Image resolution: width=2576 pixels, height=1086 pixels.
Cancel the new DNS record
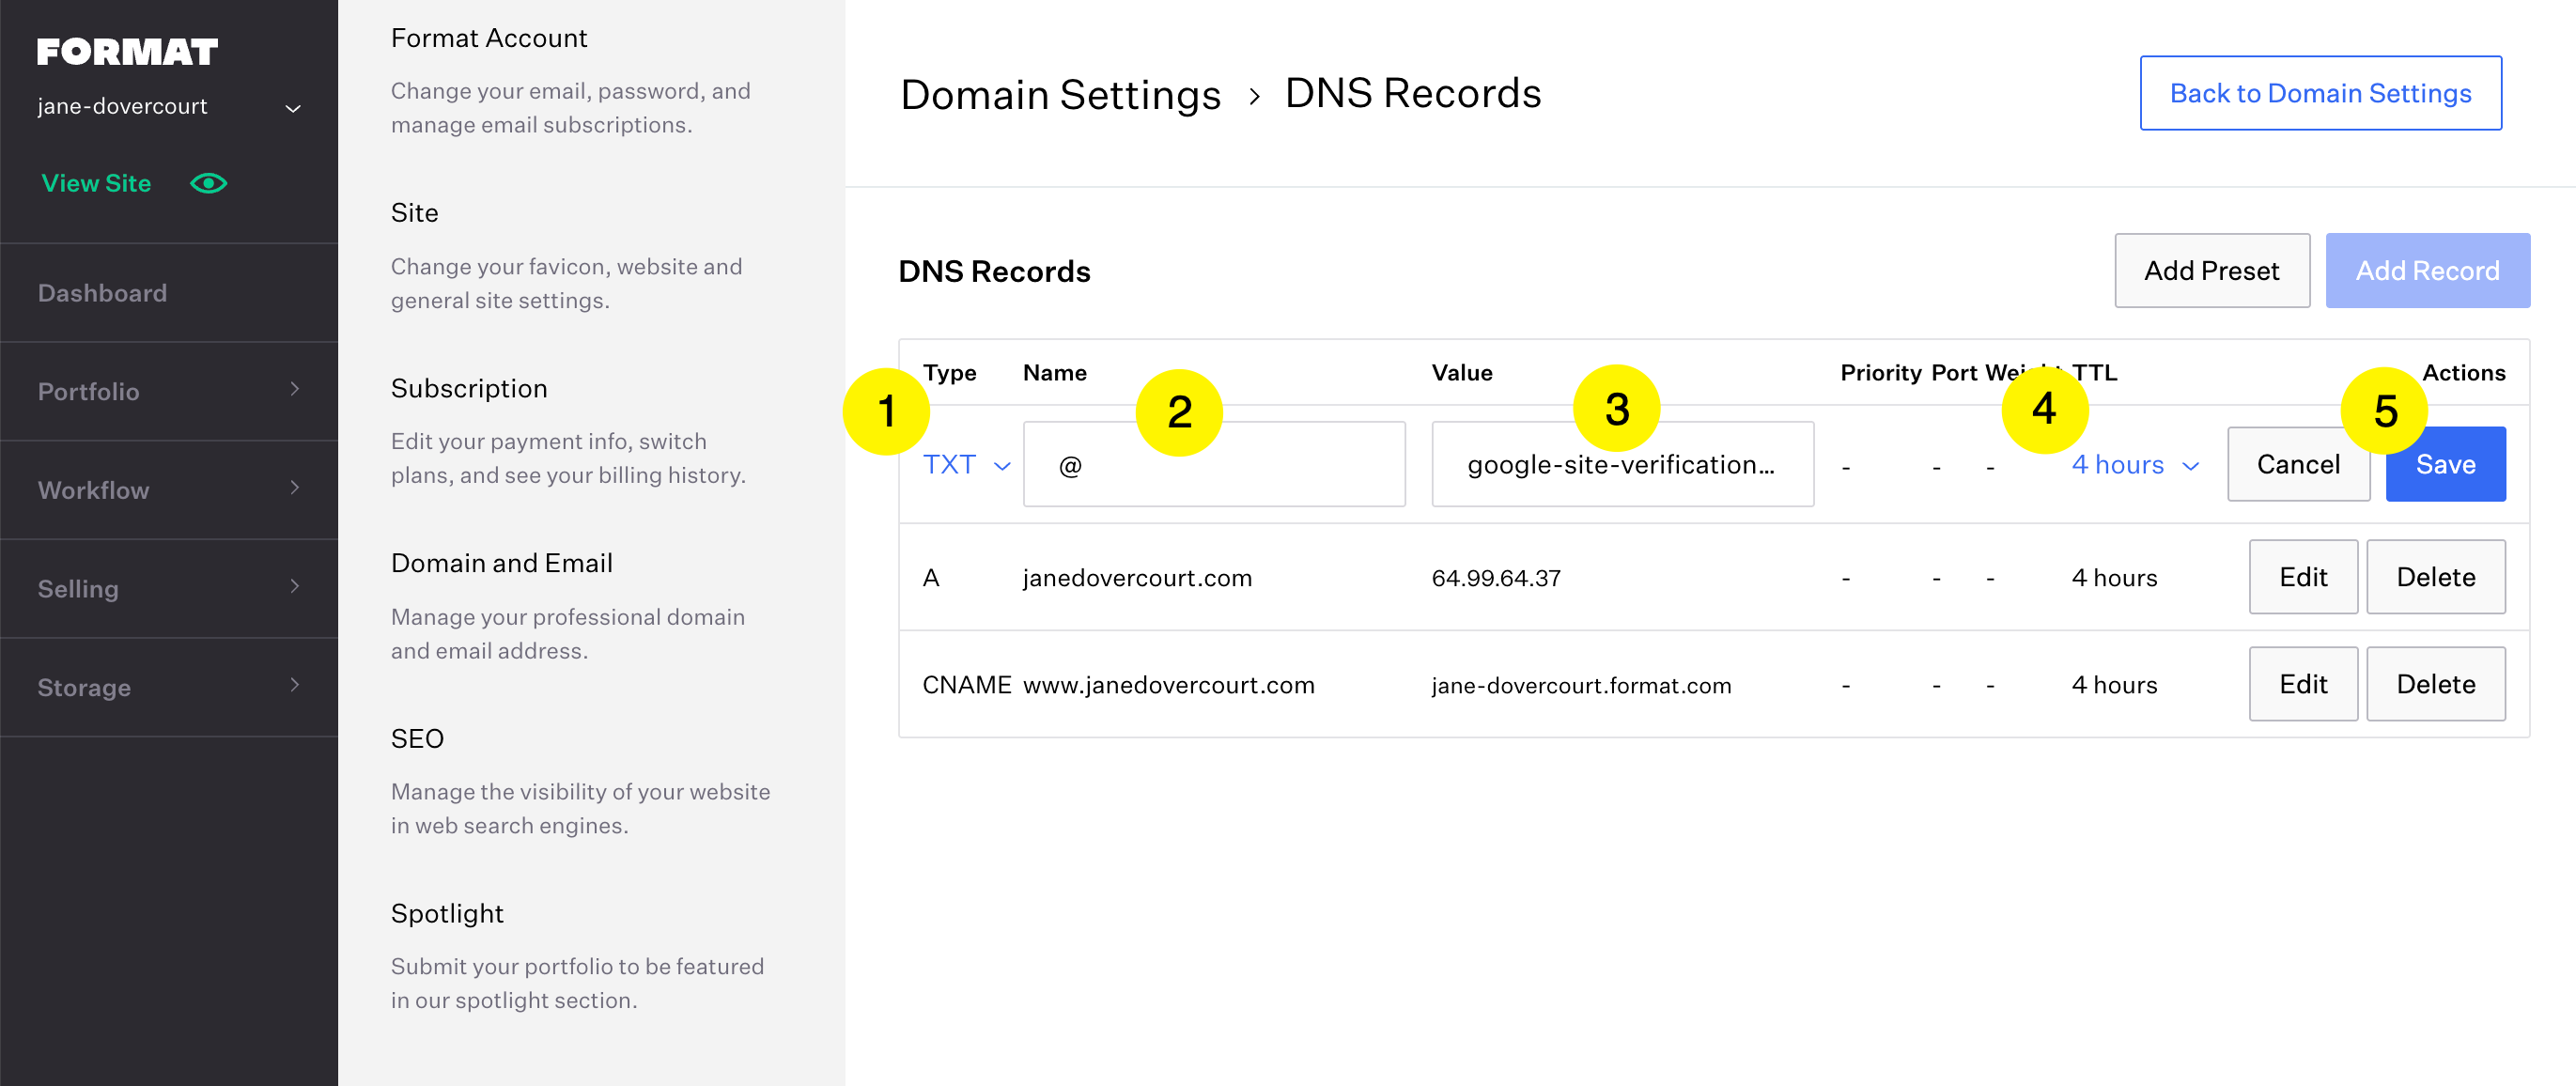[x=2297, y=465]
